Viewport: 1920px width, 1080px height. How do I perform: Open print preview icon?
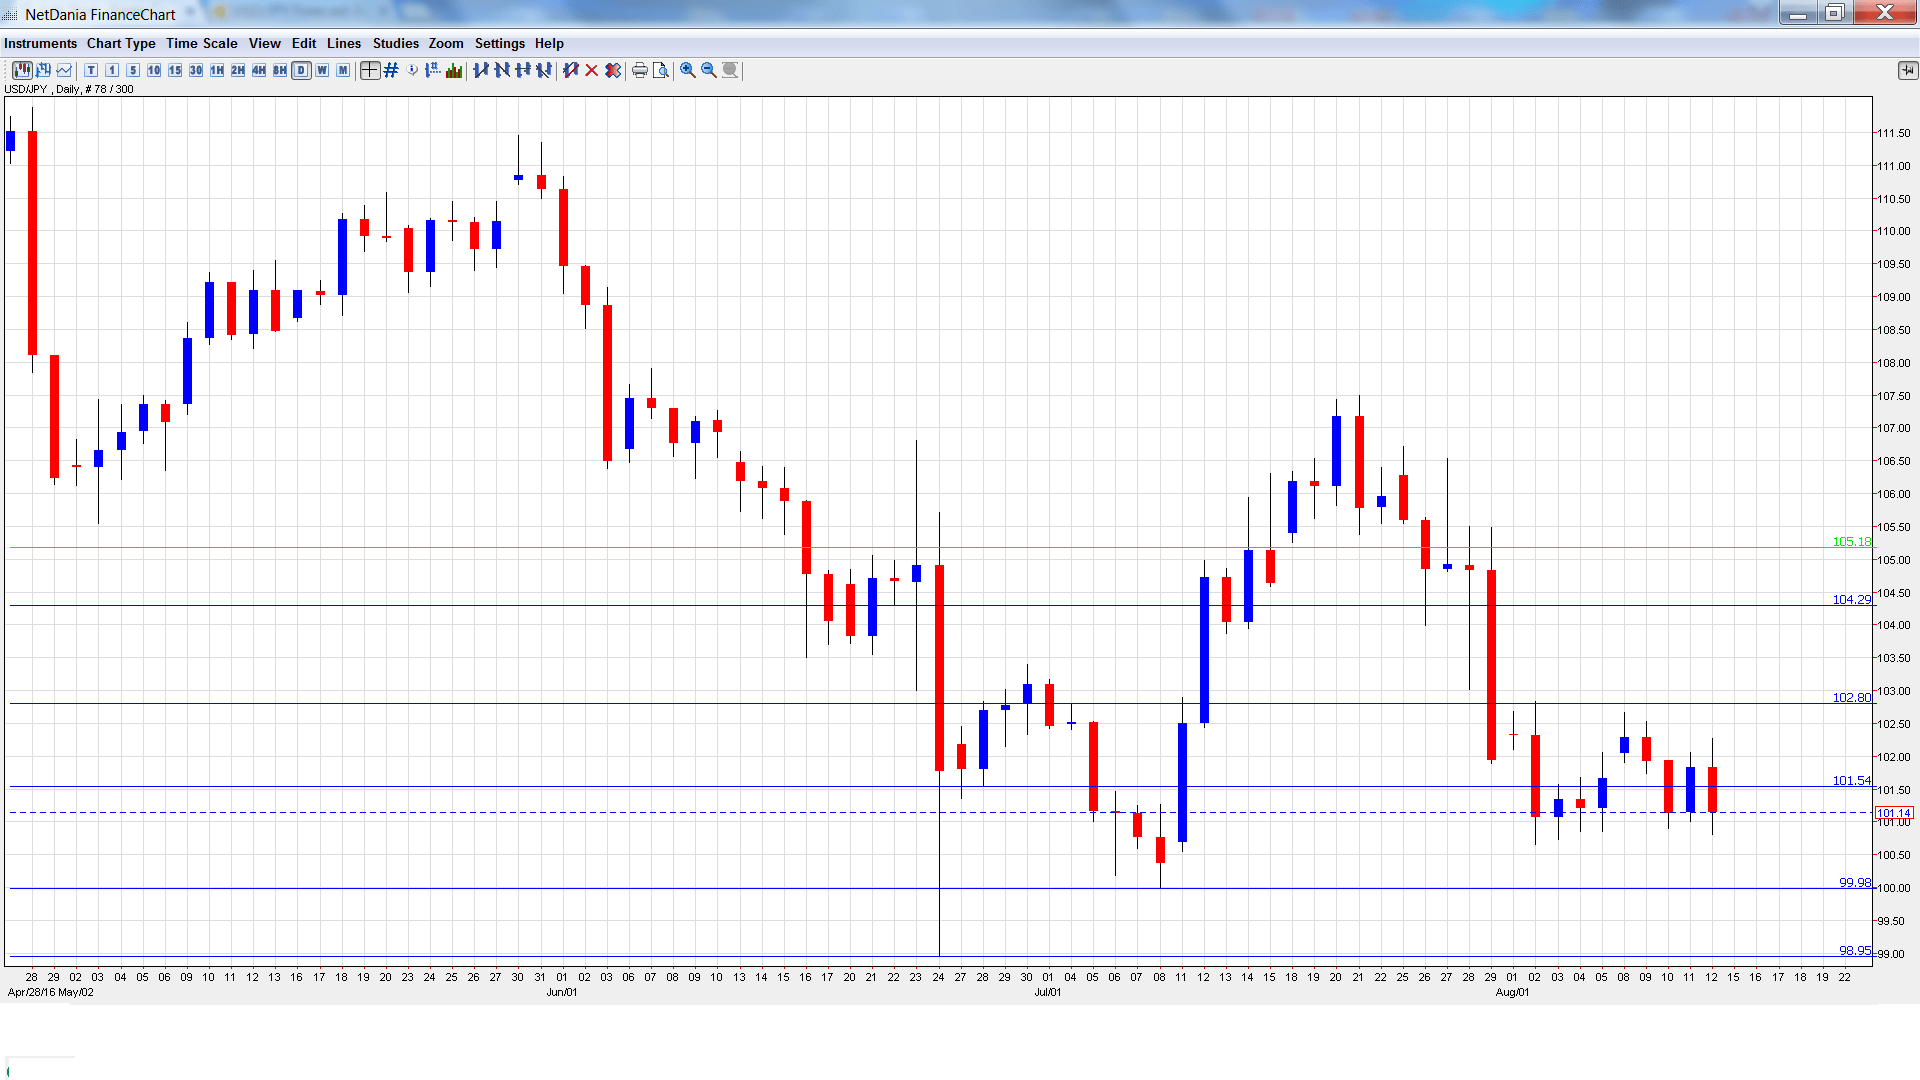pyautogui.click(x=660, y=70)
